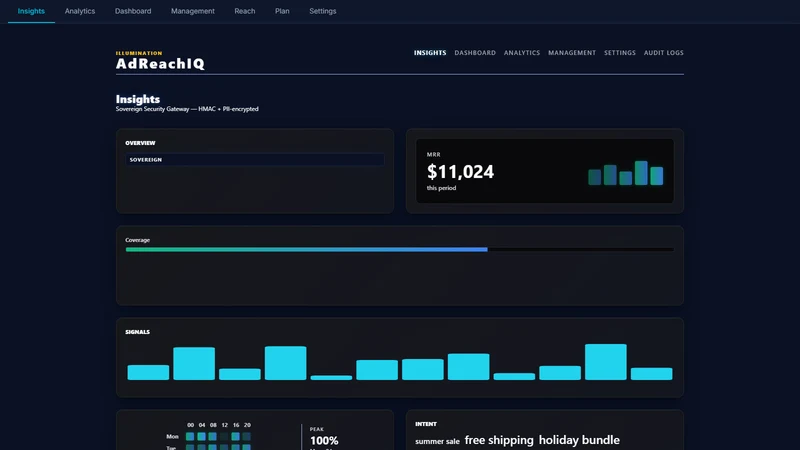Click SETTINGS in the header navigation
This screenshot has height=450, width=800.
[x=619, y=53]
